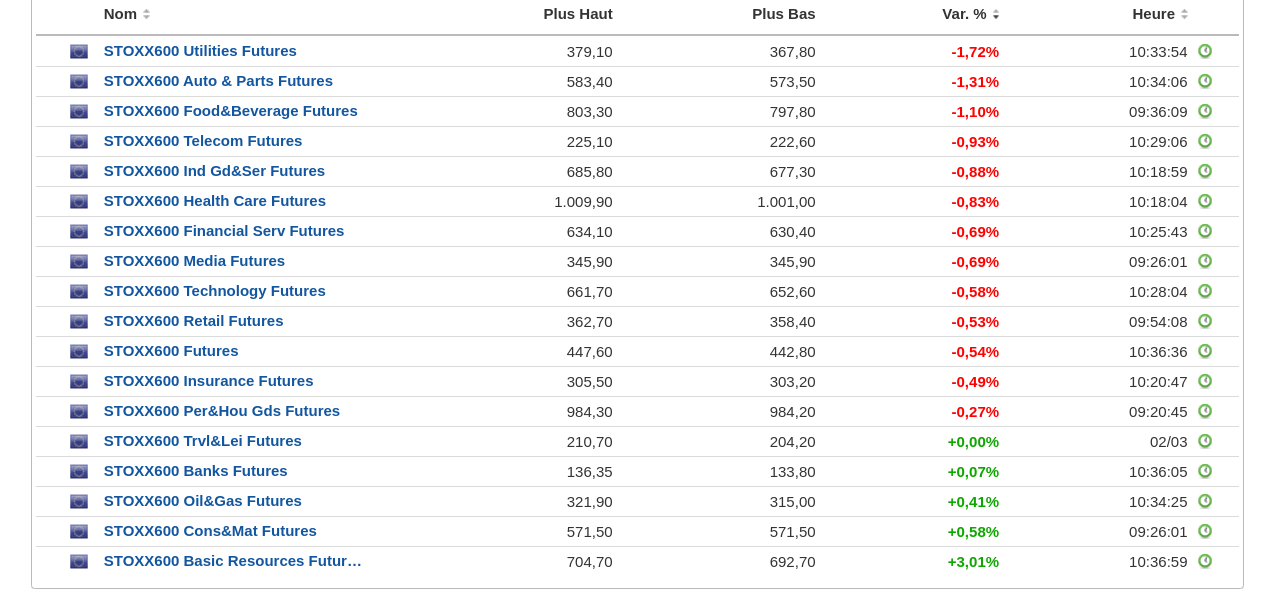Open STOXX600 Auto & Parts Futures link

click(x=218, y=81)
